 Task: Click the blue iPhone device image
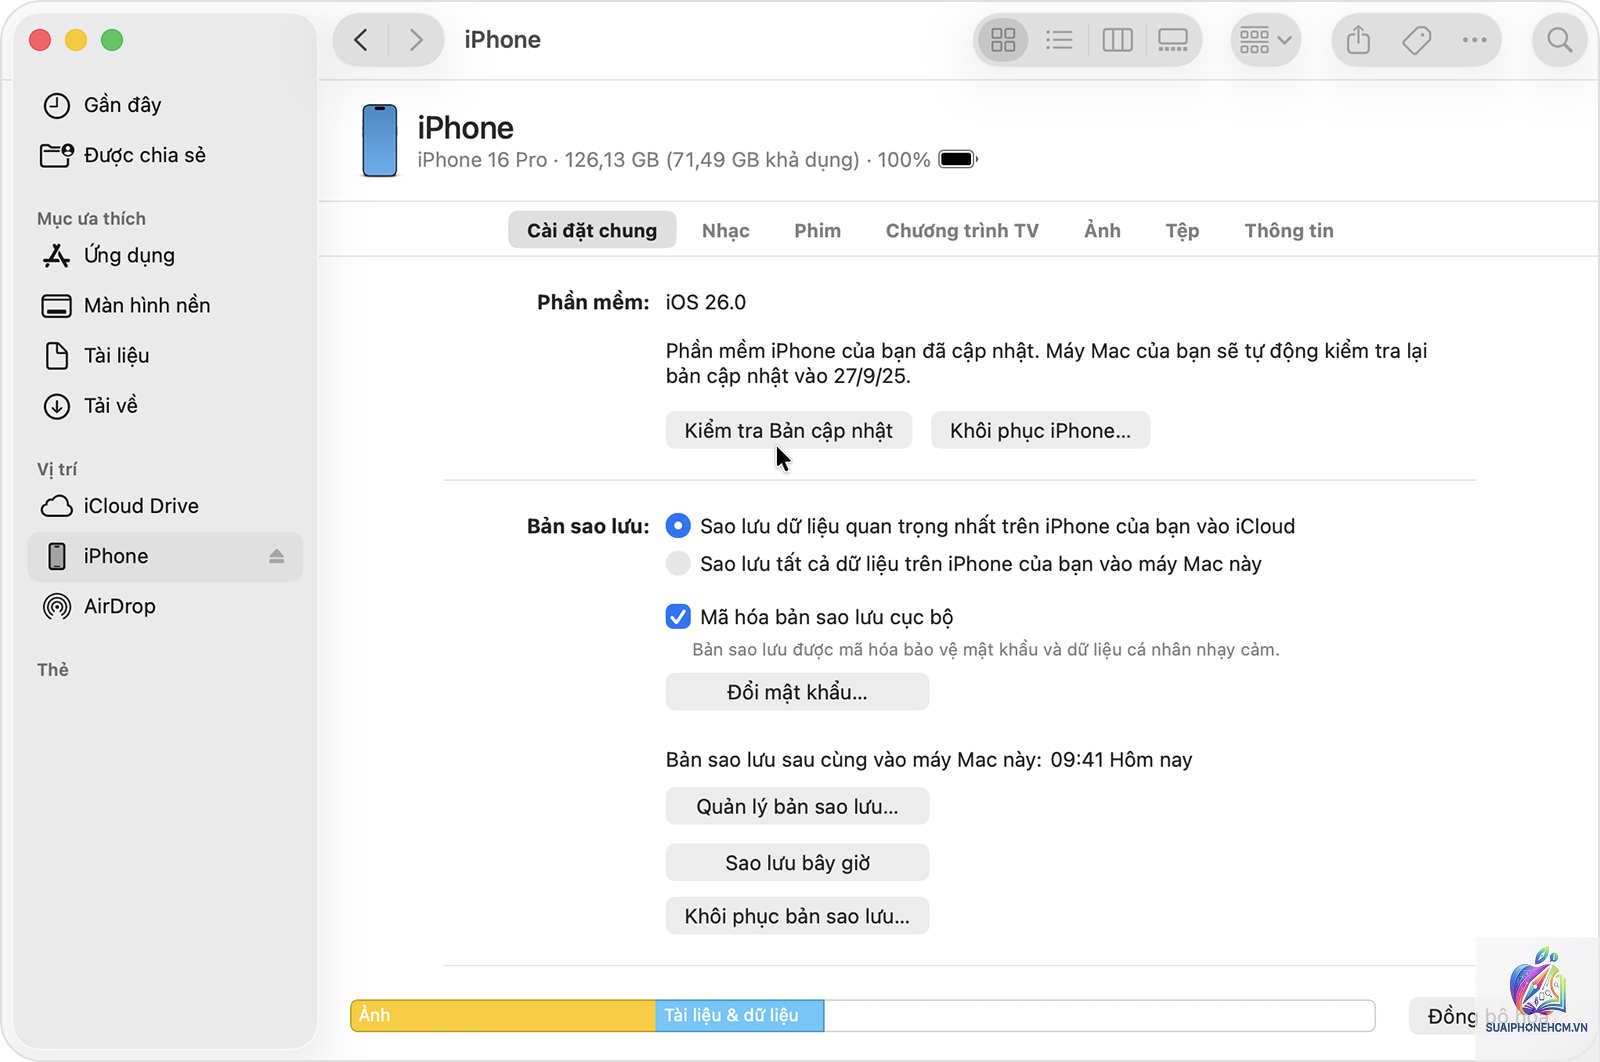point(379,140)
